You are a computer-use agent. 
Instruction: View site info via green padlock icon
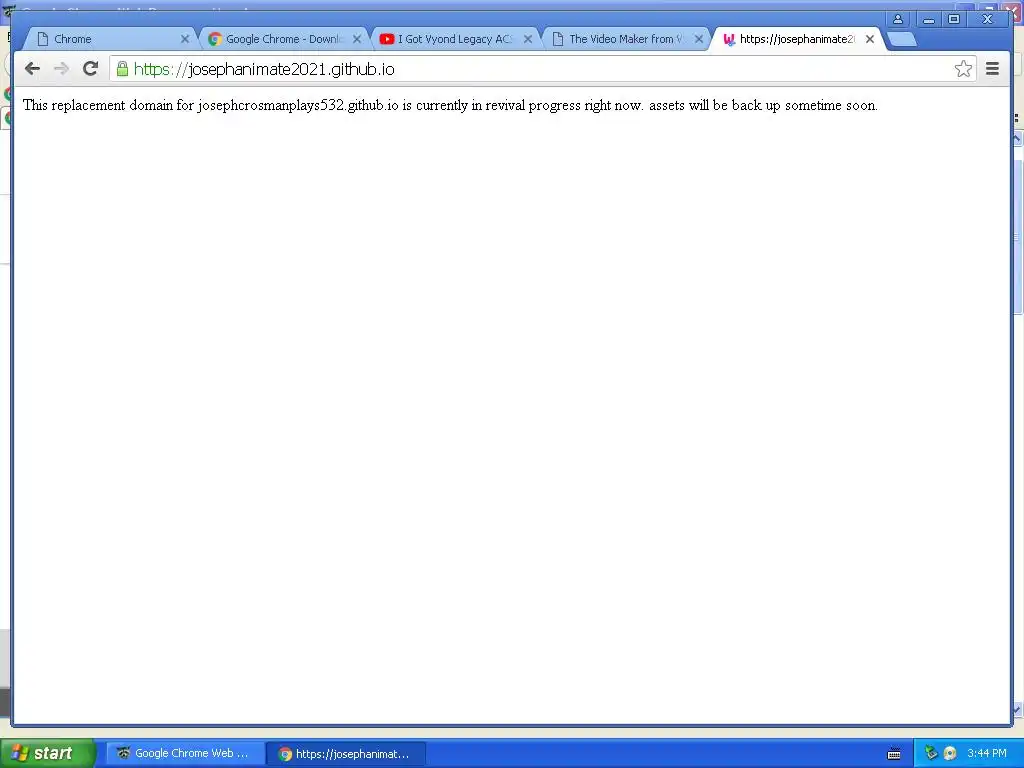(x=122, y=69)
